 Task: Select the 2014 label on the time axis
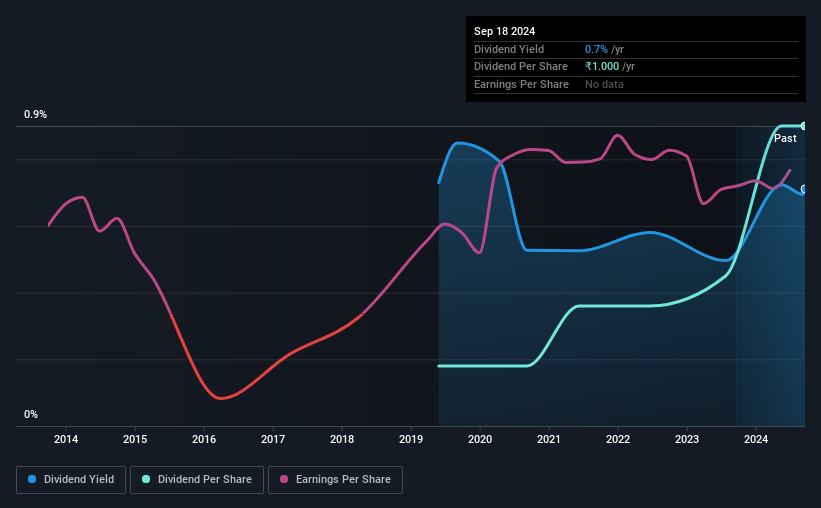pos(66,439)
